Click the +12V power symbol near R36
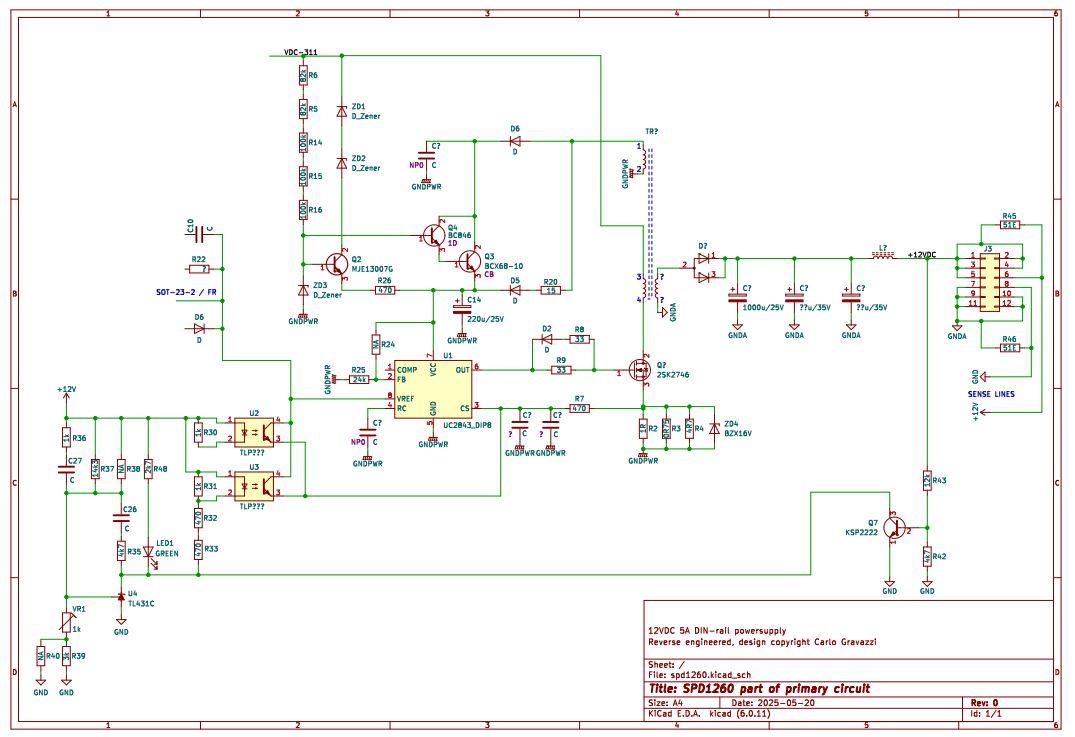The image size is (1075, 737). coord(67,395)
